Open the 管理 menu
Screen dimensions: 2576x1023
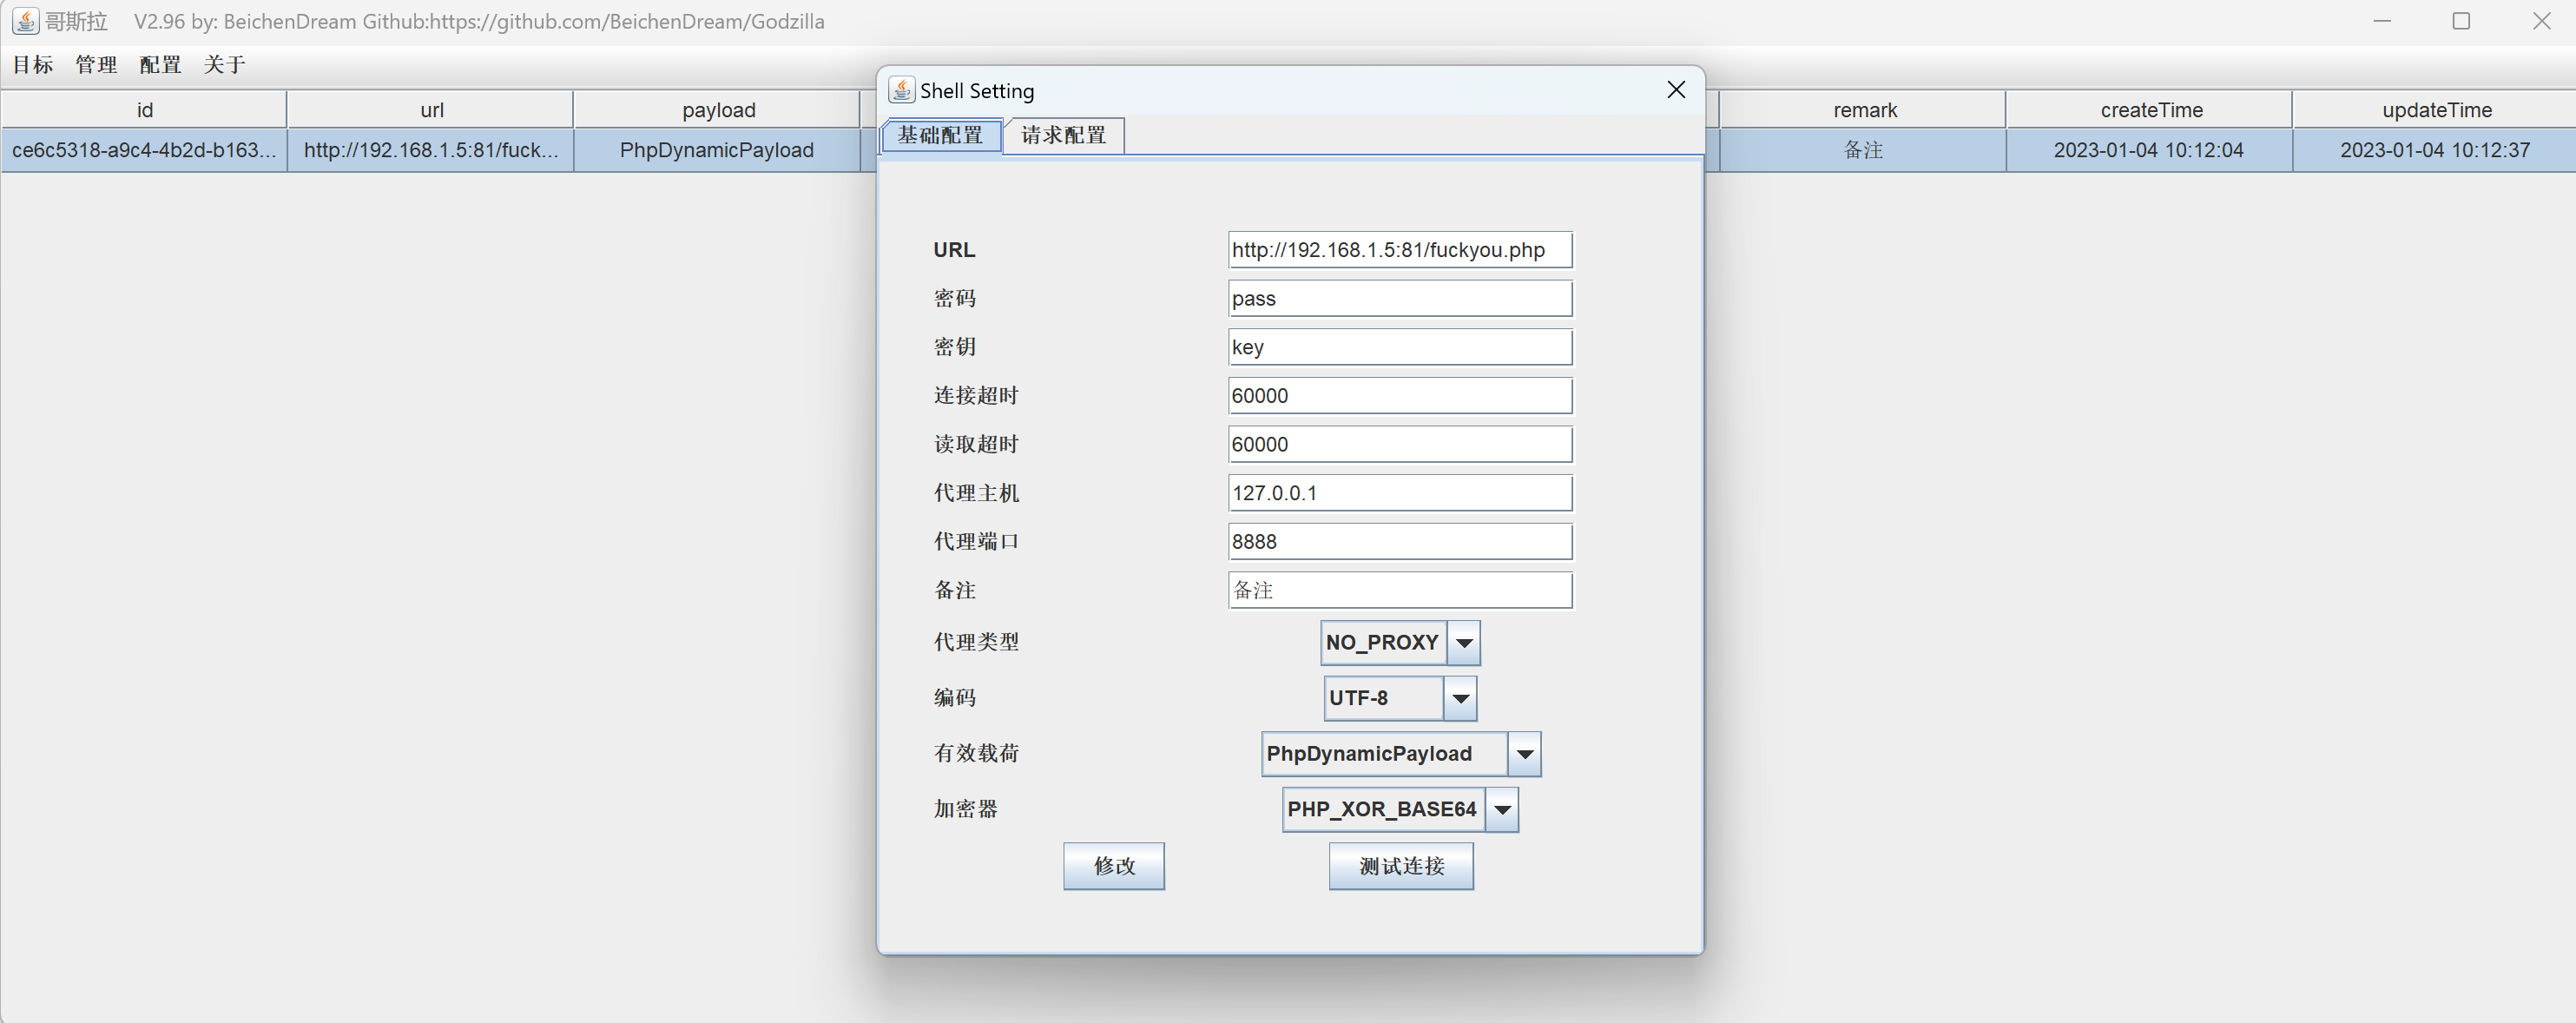(96, 65)
